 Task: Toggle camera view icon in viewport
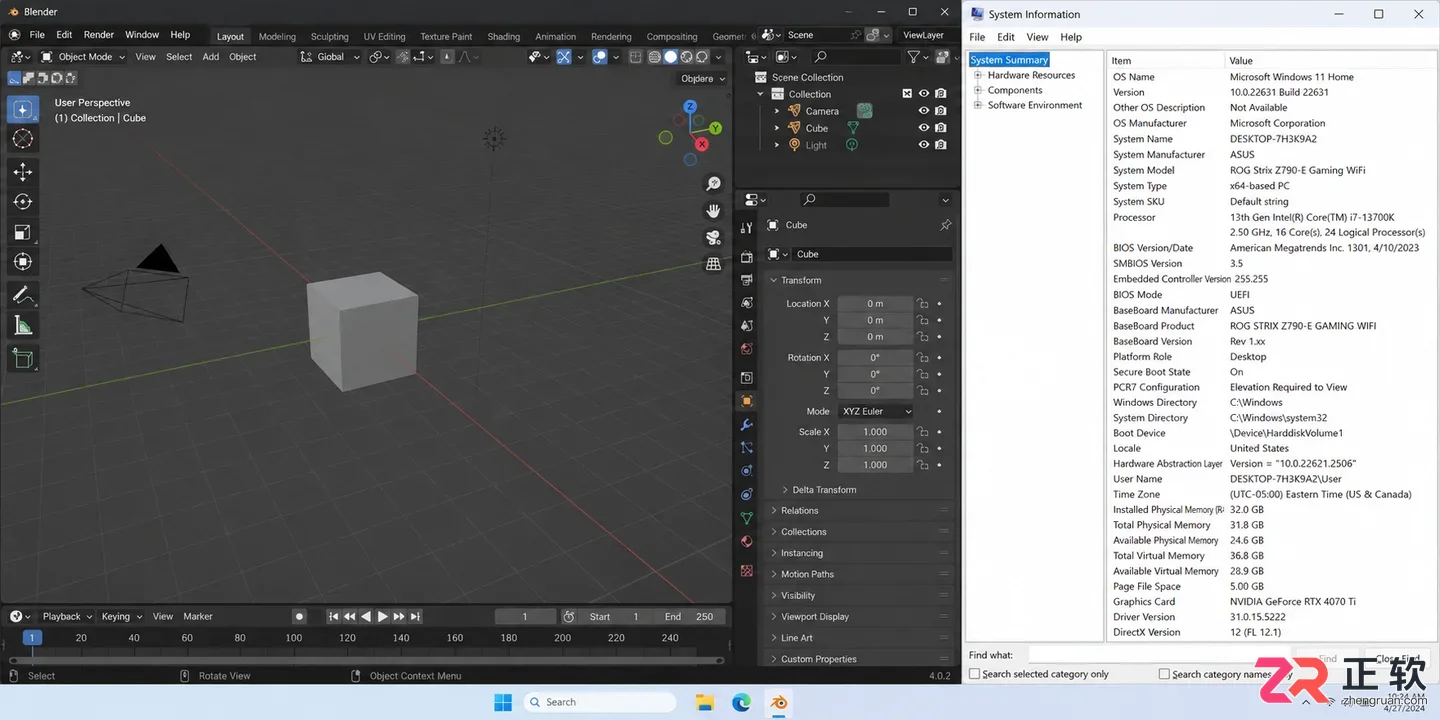point(713,238)
